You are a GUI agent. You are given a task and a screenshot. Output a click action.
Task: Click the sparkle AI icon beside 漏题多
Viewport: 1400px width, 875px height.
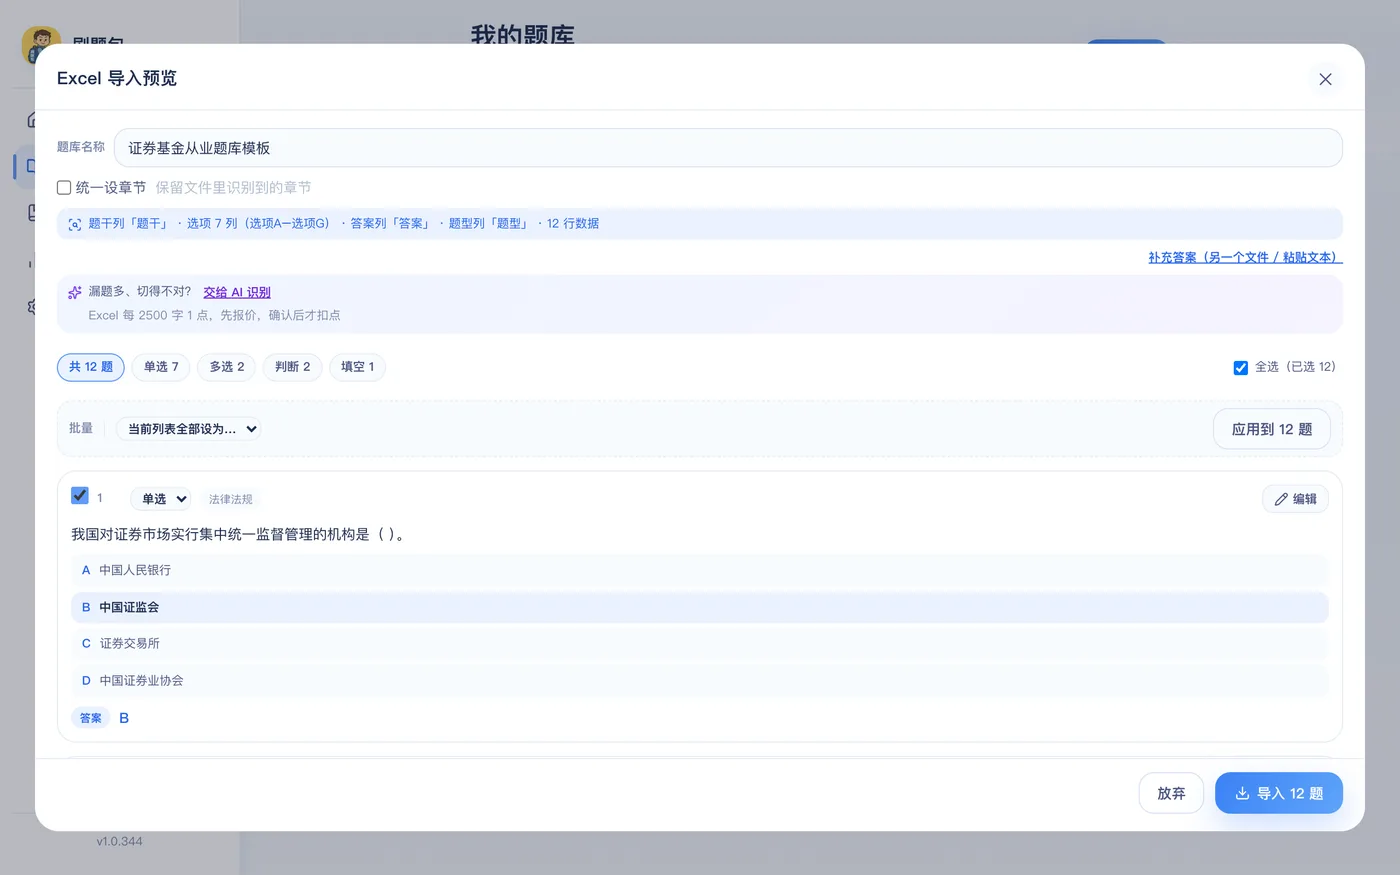coord(75,292)
